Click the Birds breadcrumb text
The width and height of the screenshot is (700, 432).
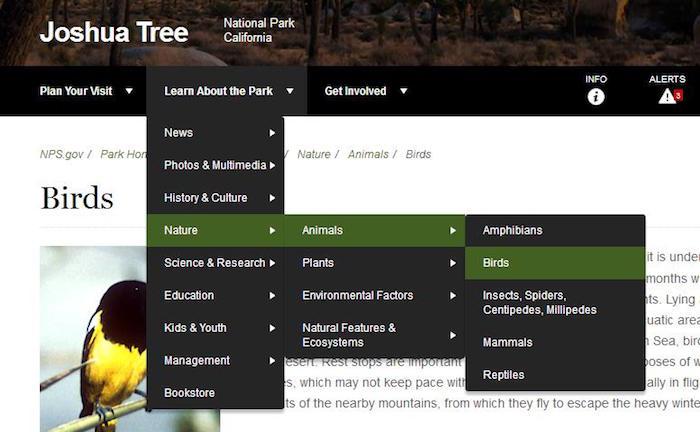coord(418,154)
